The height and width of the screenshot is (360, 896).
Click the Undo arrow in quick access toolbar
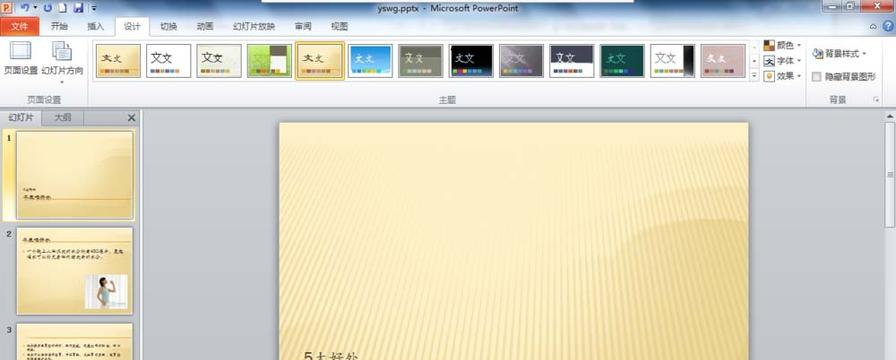[x=25, y=8]
